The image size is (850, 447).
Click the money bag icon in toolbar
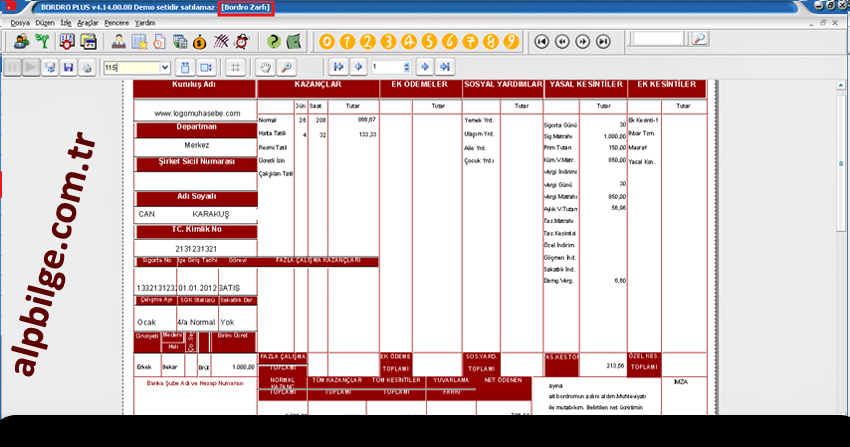(200, 41)
